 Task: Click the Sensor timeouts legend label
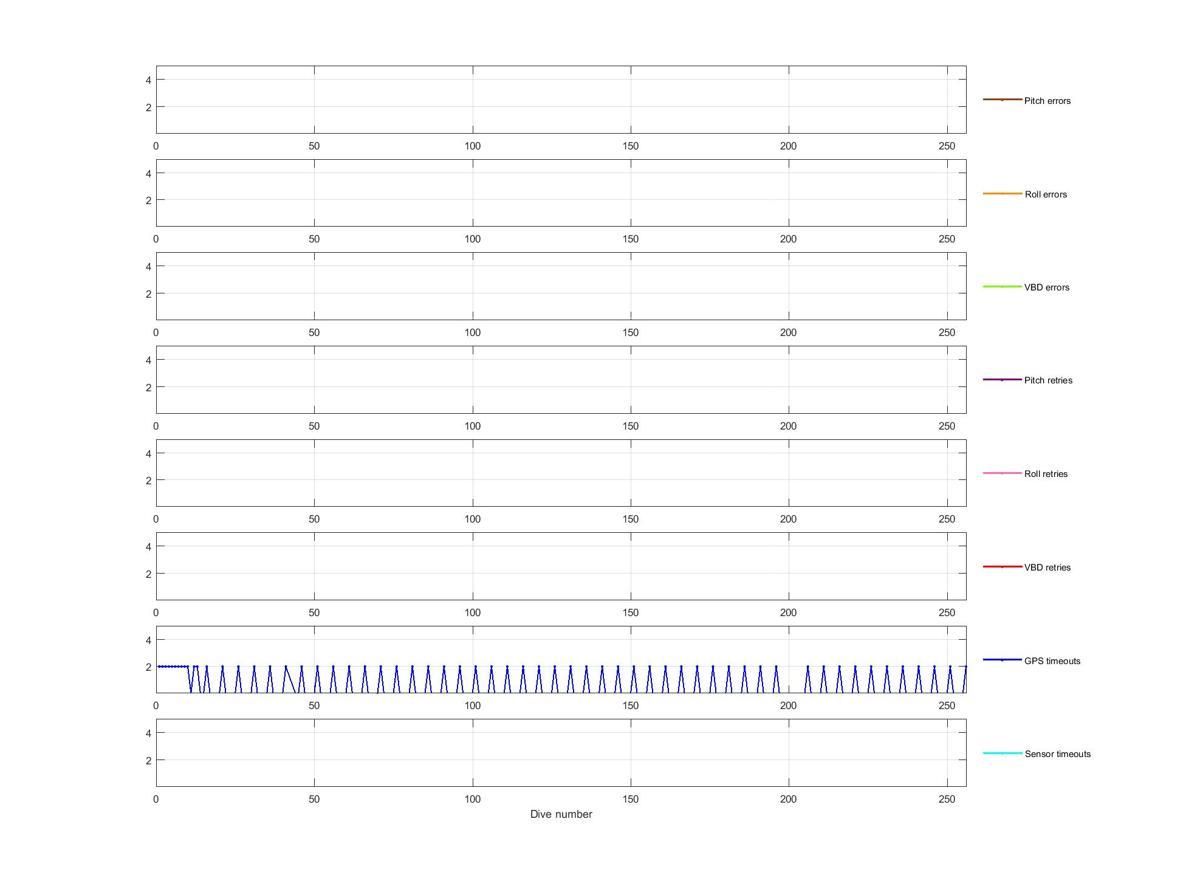tap(1057, 754)
